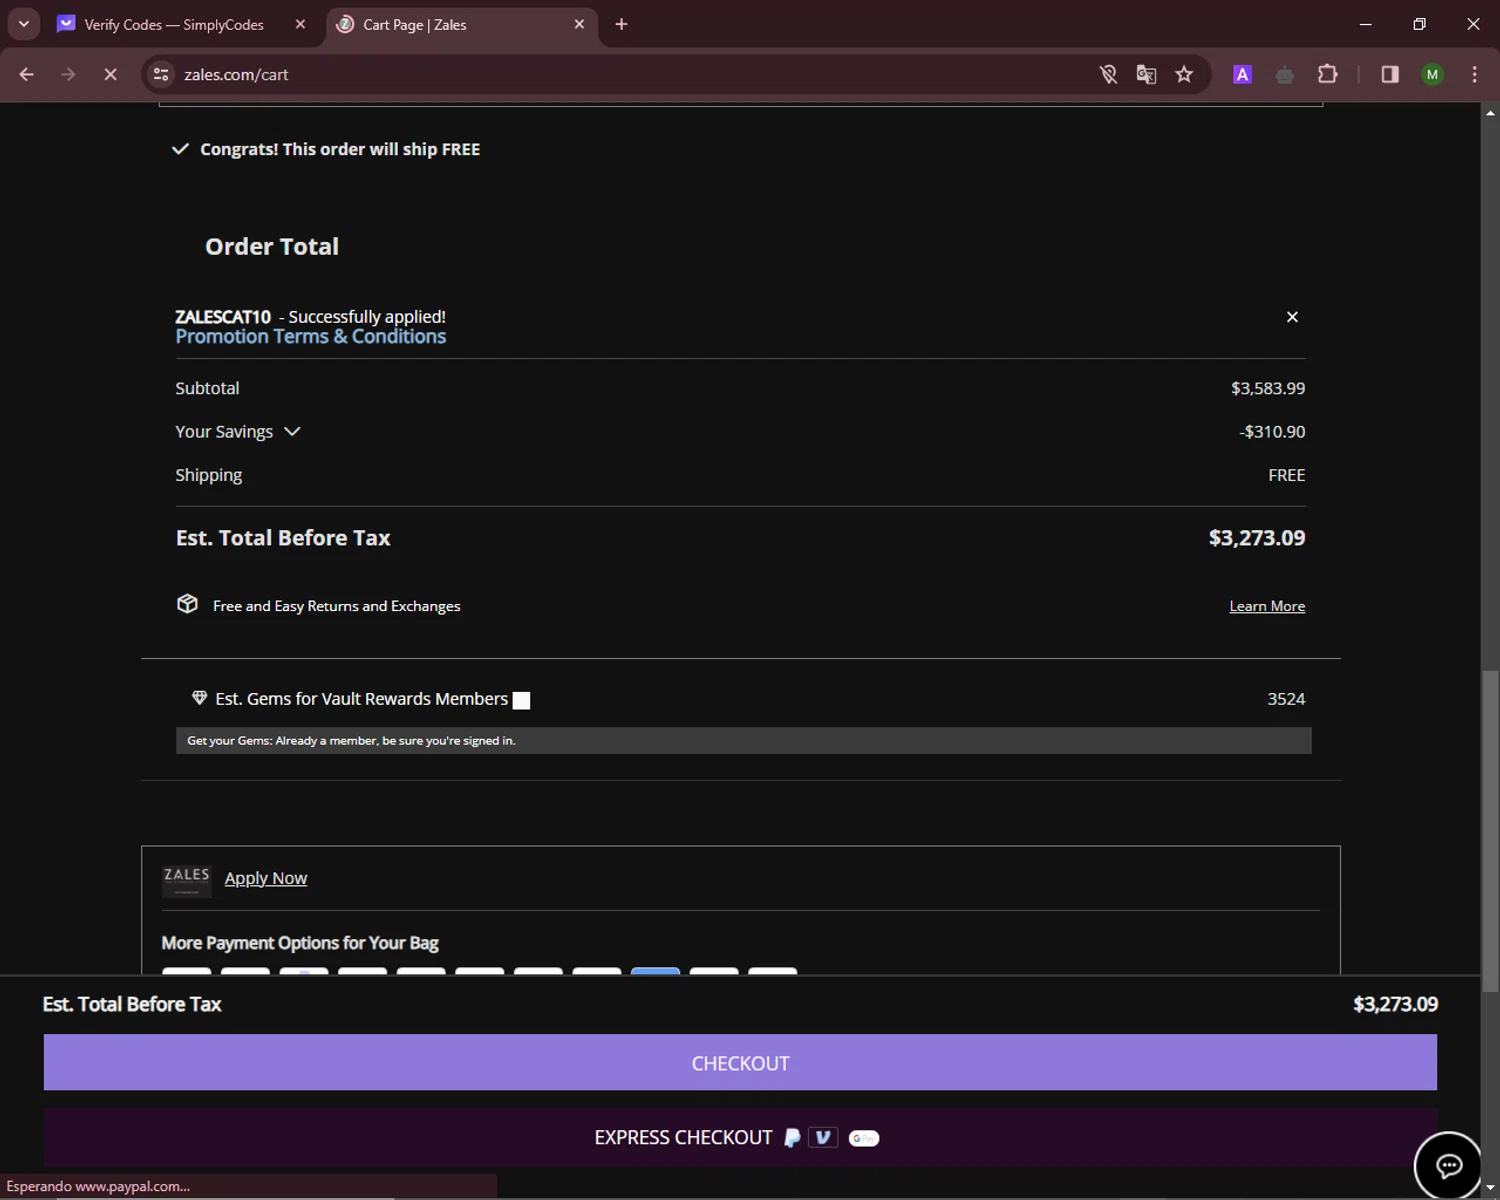The height and width of the screenshot is (1200, 1500).
Task: Click the FREE shipping value
Action: coord(1287,475)
